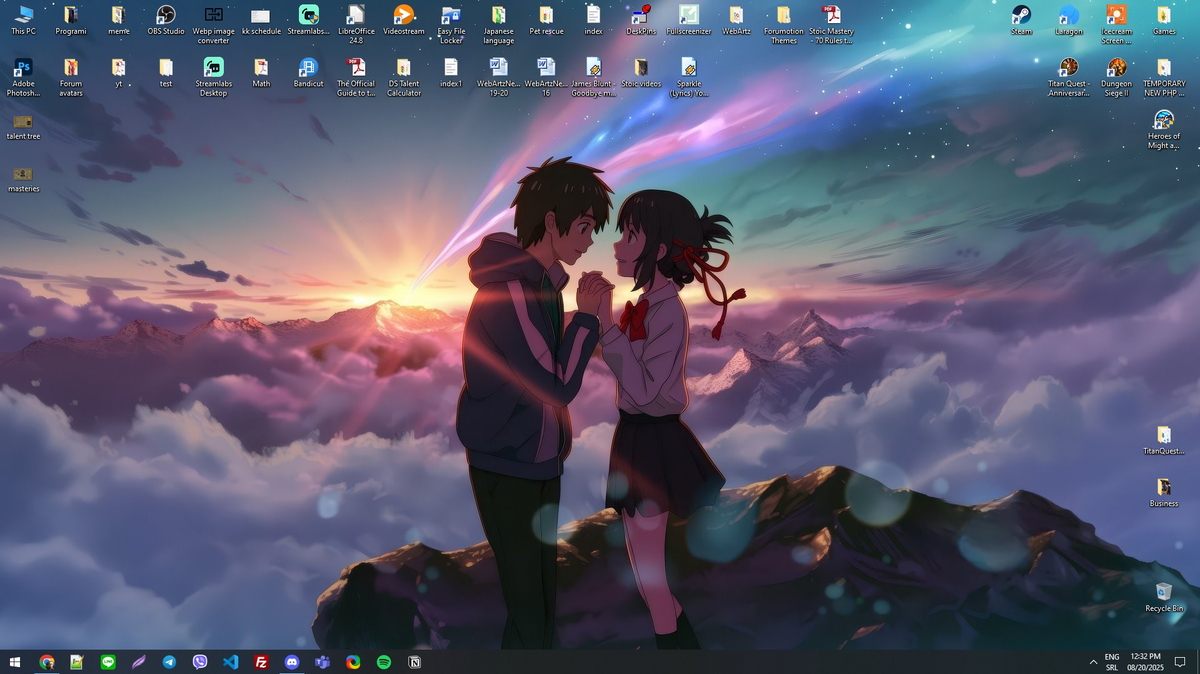Select the Recycle Bin
Viewport: 1200px width, 674px height.
[x=1164, y=597]
